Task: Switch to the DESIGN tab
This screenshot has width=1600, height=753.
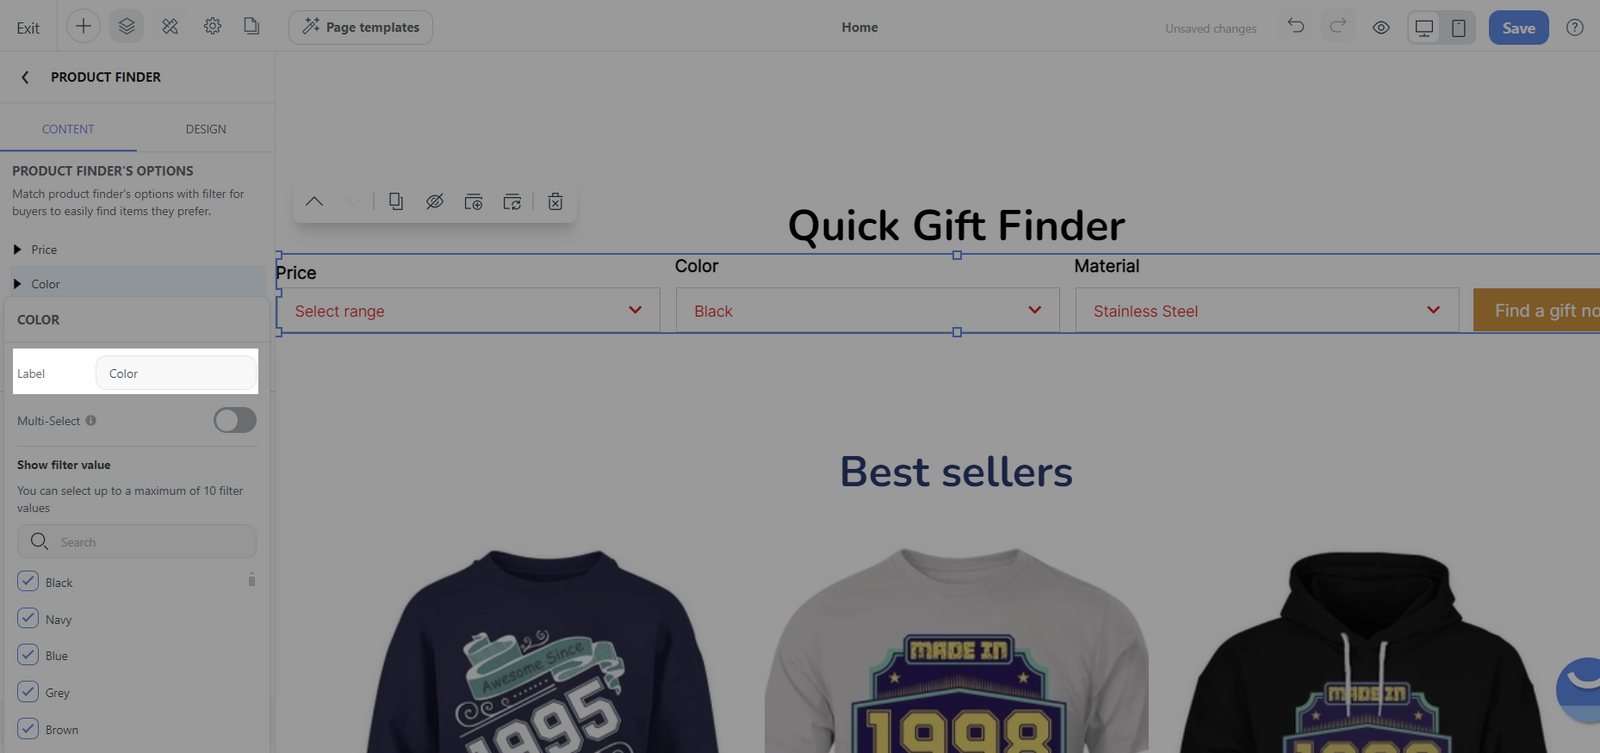Action: point(206,129)
